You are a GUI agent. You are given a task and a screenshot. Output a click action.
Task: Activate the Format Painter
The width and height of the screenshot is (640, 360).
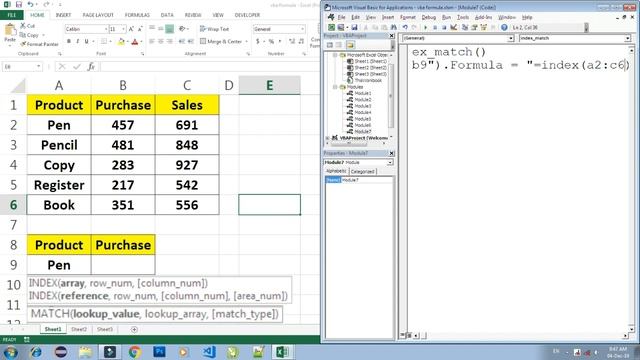(39, 44)
